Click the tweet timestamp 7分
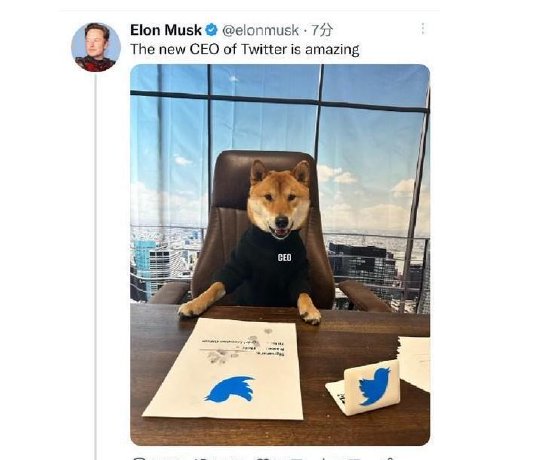550x460 pixels. [322, 30]
